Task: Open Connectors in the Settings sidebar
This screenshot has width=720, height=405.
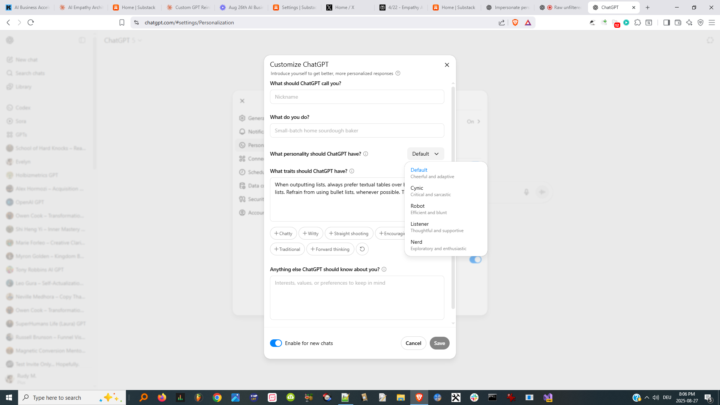Action: pos(251,158)
